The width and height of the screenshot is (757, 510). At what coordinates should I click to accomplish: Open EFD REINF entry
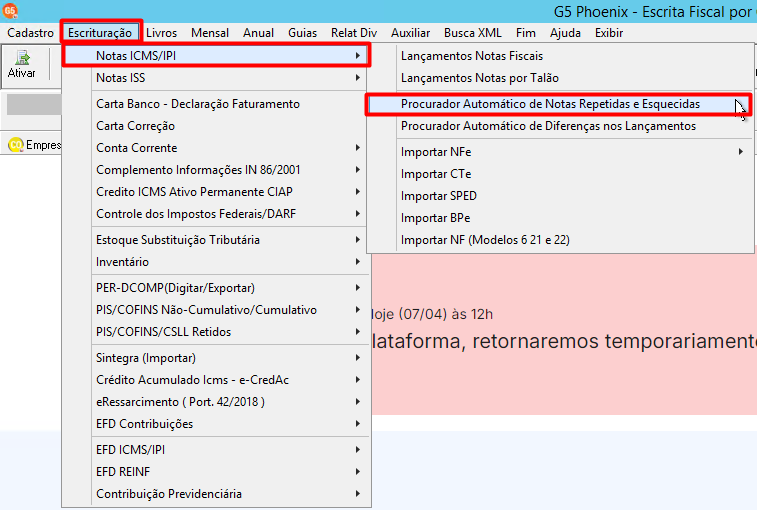coord(216,471)
